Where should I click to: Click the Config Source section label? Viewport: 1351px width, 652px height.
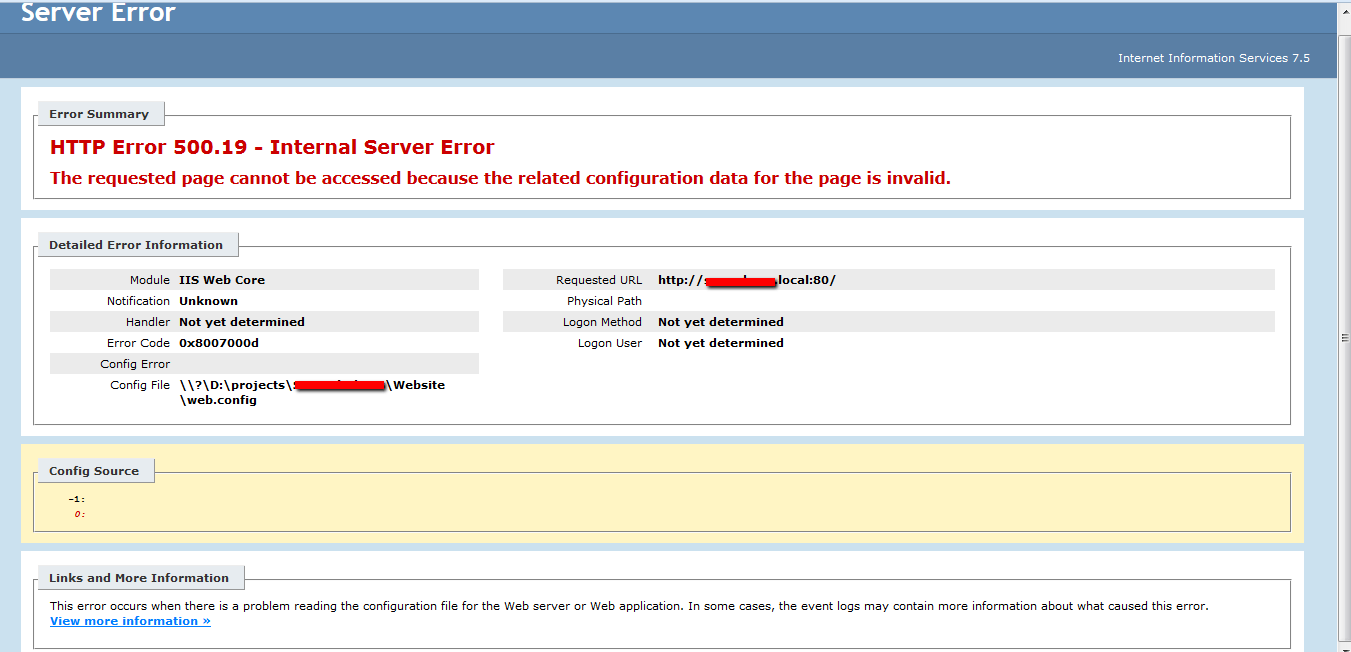pos(94,471)
